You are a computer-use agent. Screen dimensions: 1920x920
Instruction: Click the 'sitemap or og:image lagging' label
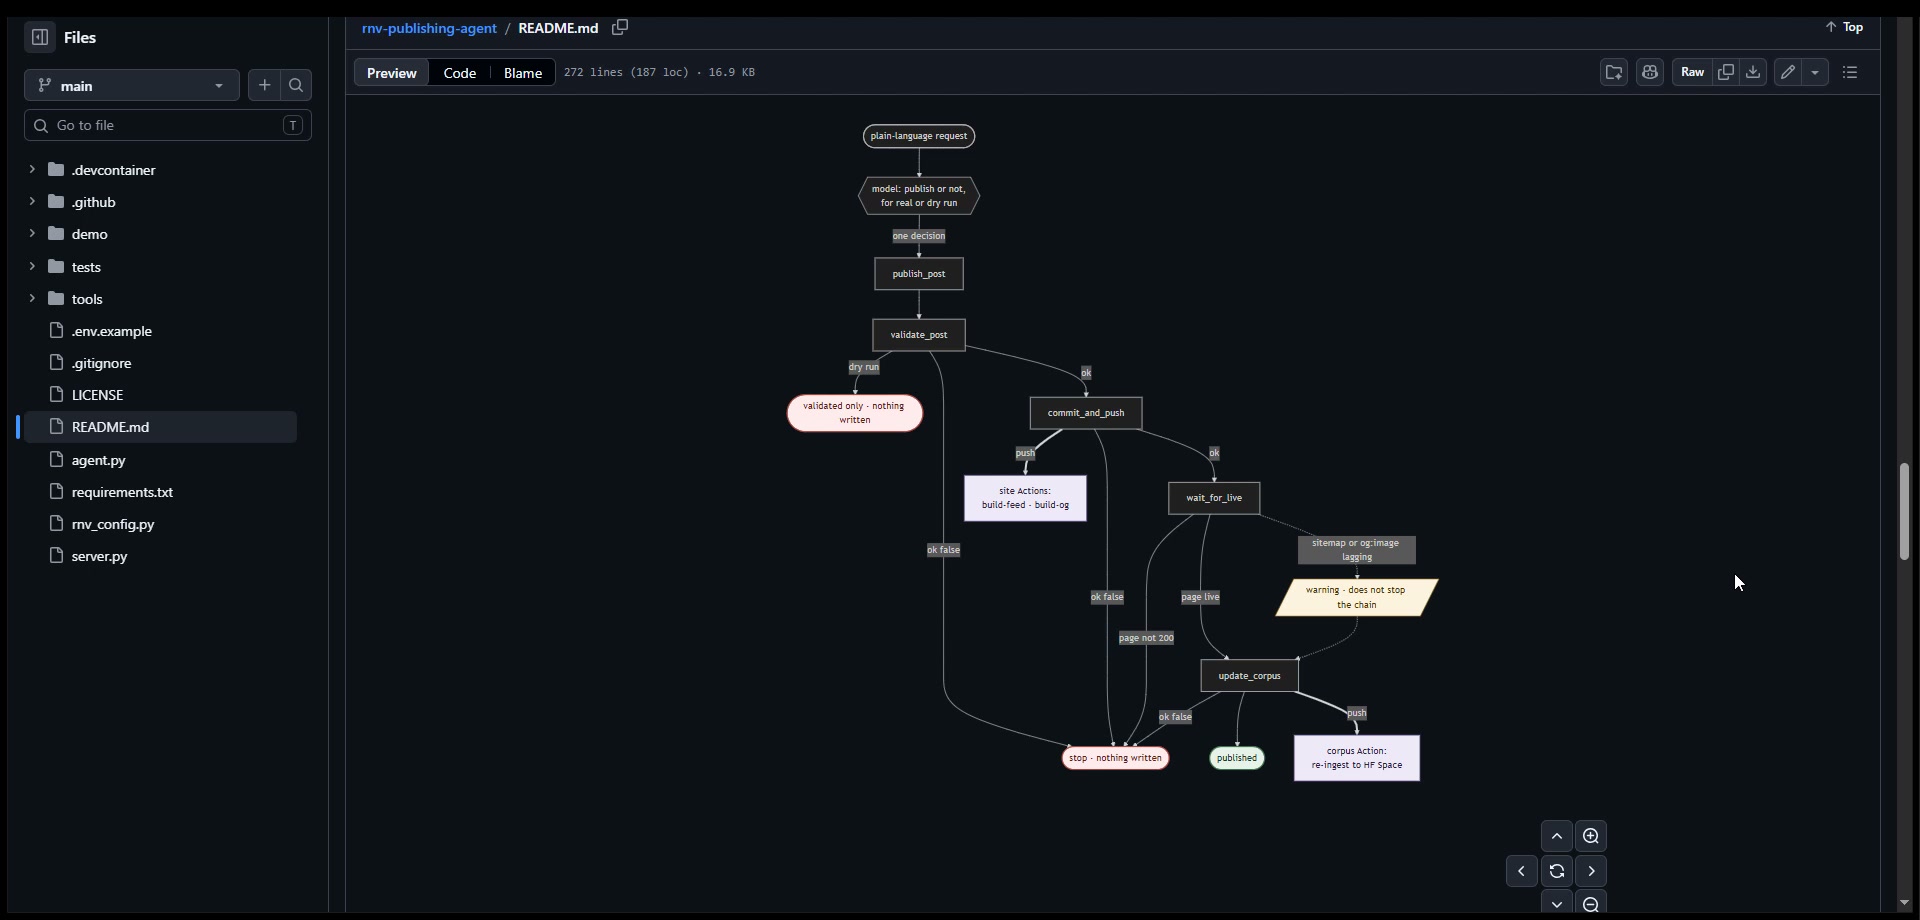[x=1357, y=550]
